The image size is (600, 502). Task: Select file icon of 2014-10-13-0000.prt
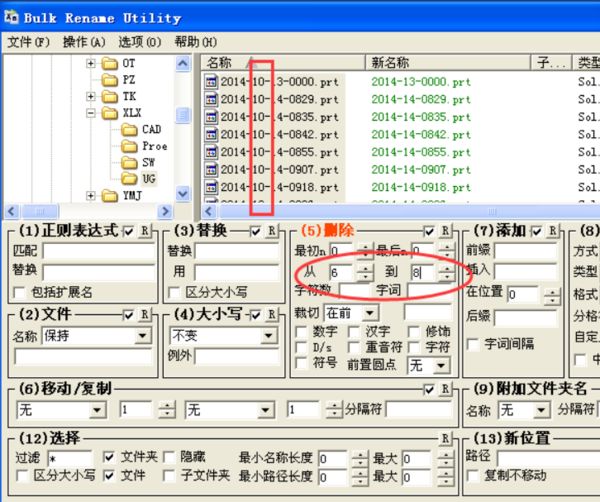coord(211,81)
